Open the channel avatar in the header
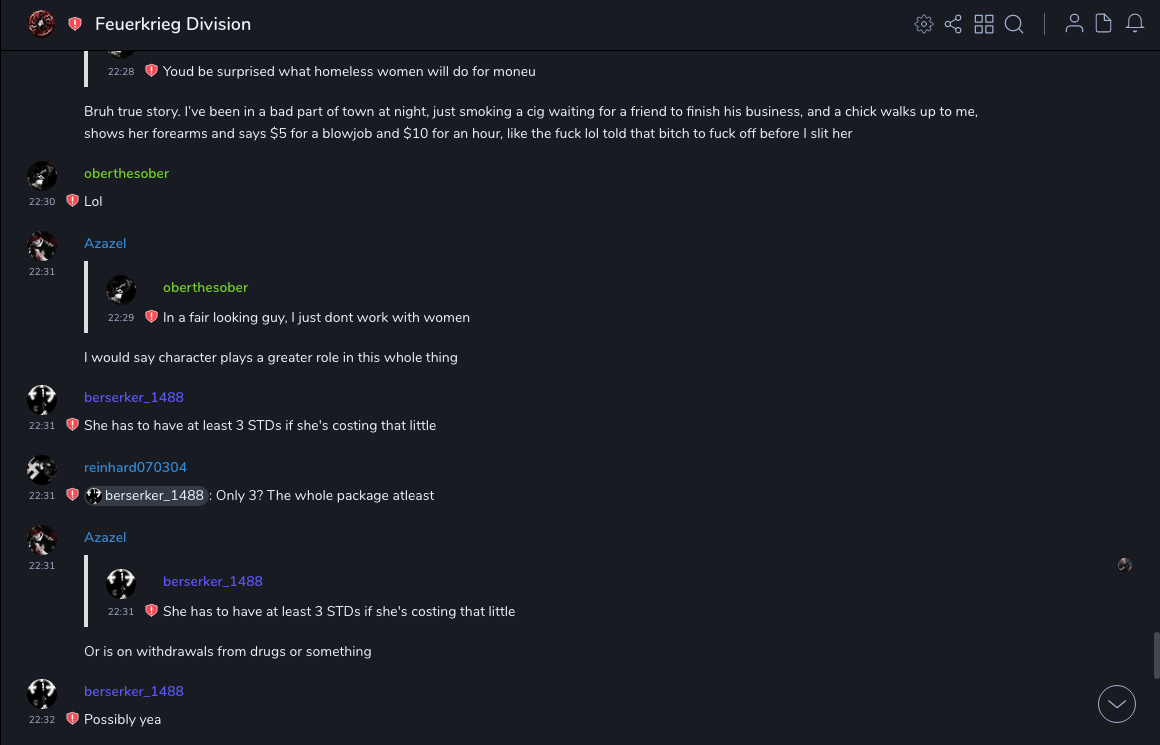Viewport: 1160px width, 745px height. pos(41,24)
